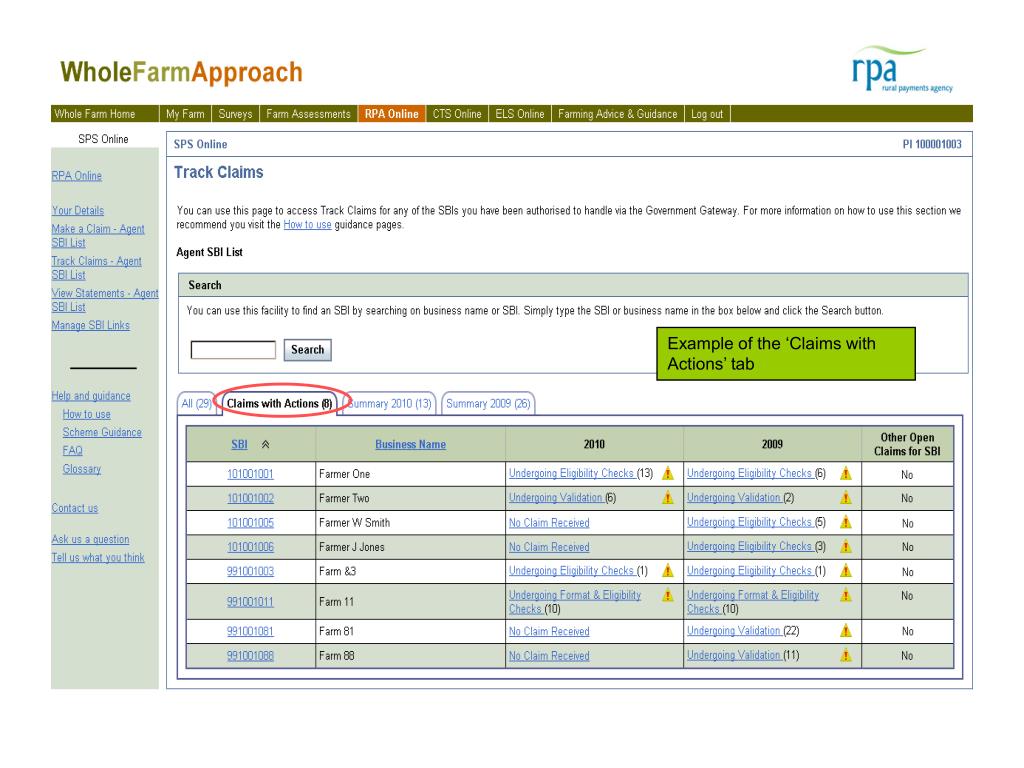The height and width of the screenshot is (768, 1024).
Task: Click the warning icon for Farmer One 2009
Action: click(846, 473)
